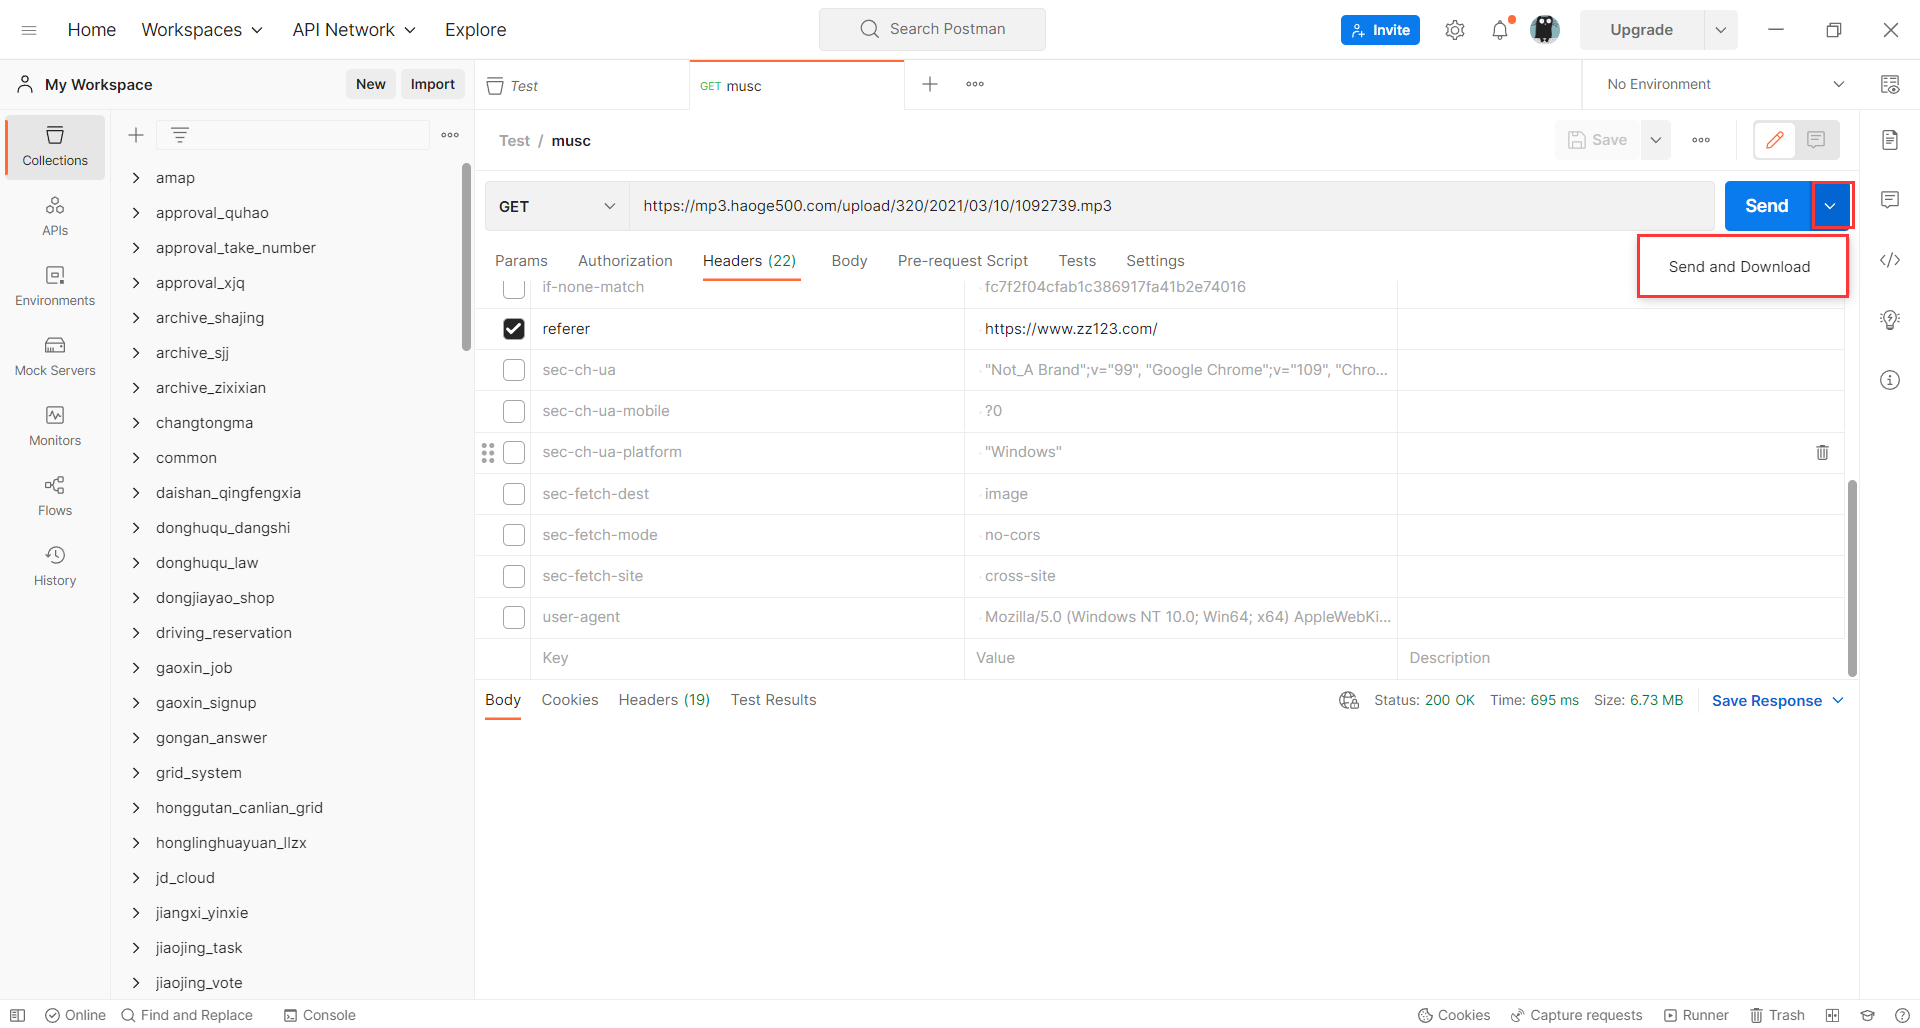Delete the sec-ch-ua-platform header row
This screenshot has width=1920, height=1028.
click(x=1822, y=452)
